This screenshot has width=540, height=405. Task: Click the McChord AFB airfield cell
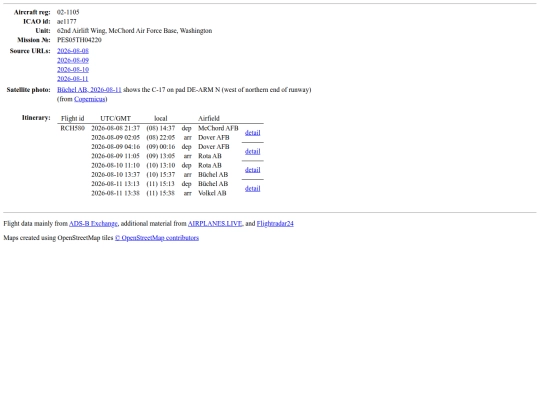[x=218, y=128]
